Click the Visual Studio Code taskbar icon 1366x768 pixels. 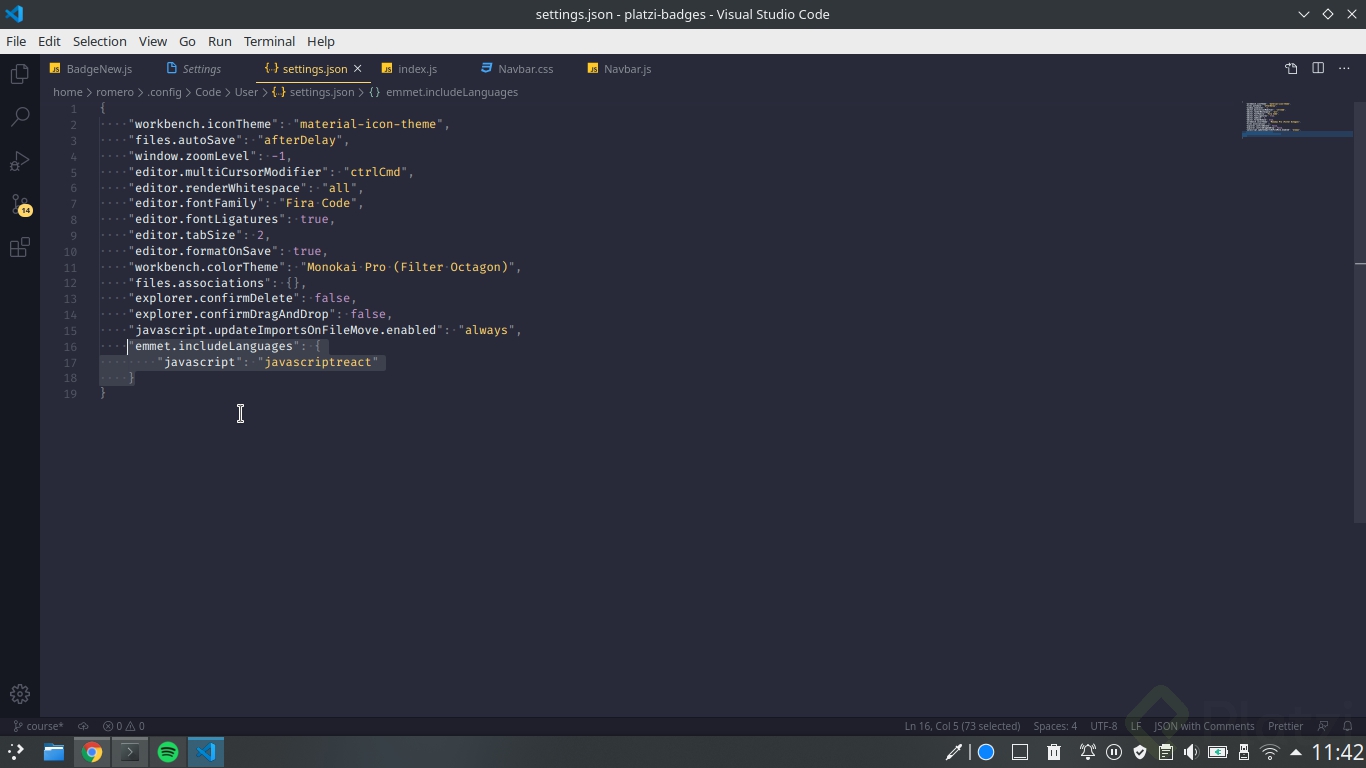click(206, 752)
